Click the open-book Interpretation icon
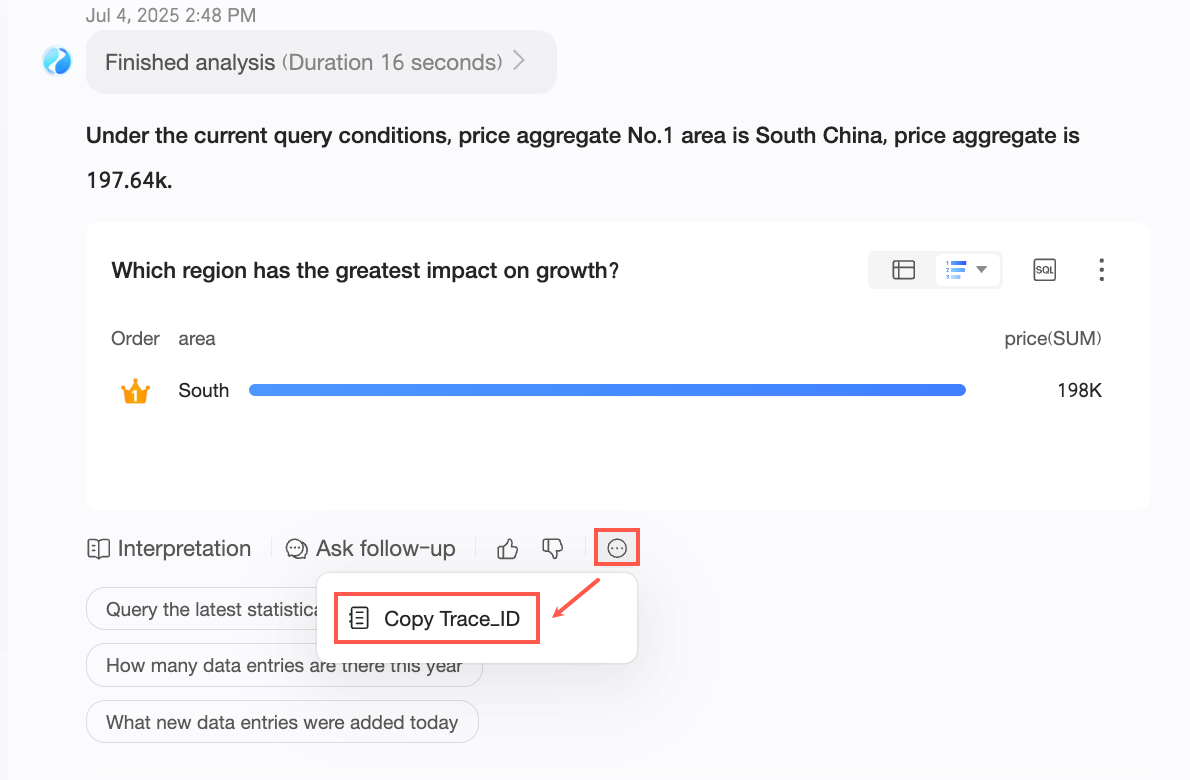Screen dimensions: 1190x780 click(x=98, y=548)
